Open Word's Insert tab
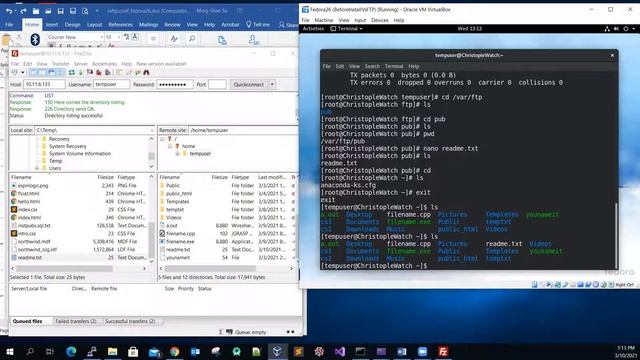This screenshot has height=360, width=640. (x=52, y=24)
